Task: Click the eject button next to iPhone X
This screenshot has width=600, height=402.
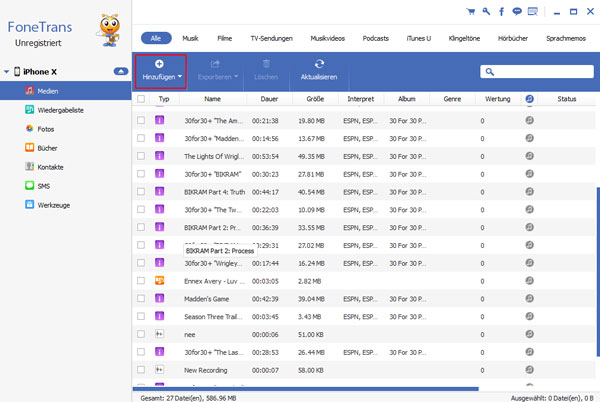Action: (x=121, y=72)
